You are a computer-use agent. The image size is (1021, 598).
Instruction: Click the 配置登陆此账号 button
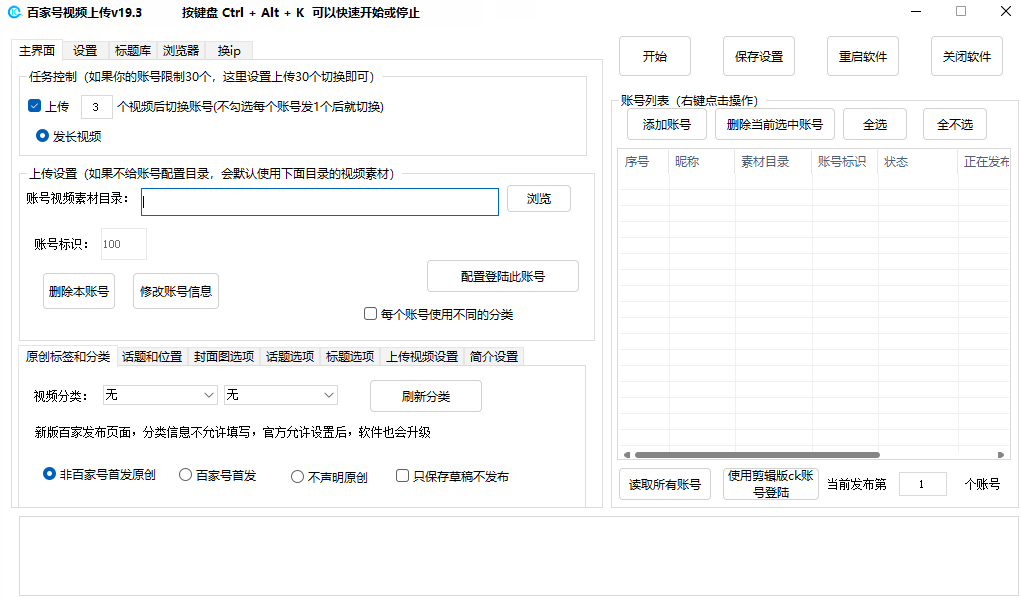(x=503, y=276)
